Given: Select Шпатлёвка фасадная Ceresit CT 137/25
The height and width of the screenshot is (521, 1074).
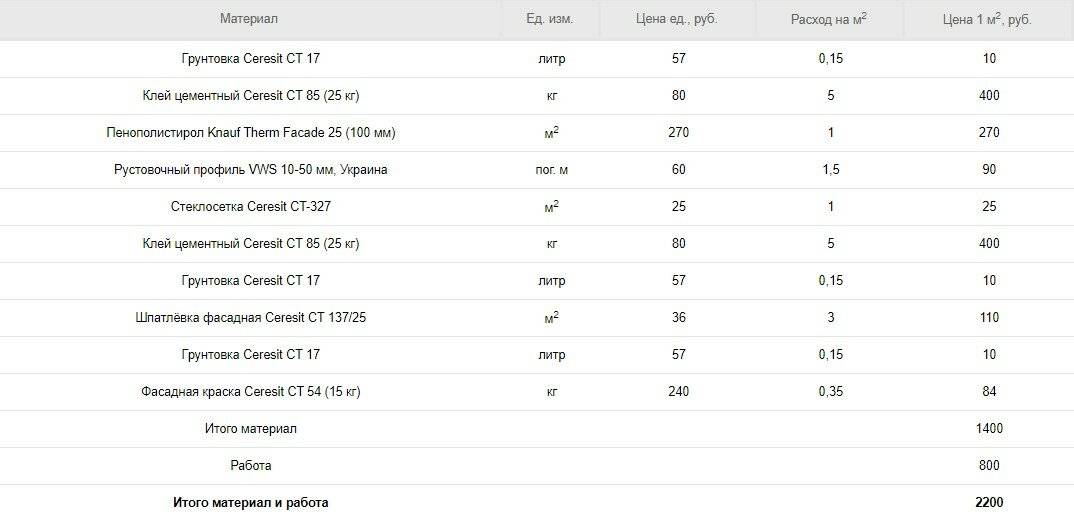Looking at the screenshot, I should [250, 318].
